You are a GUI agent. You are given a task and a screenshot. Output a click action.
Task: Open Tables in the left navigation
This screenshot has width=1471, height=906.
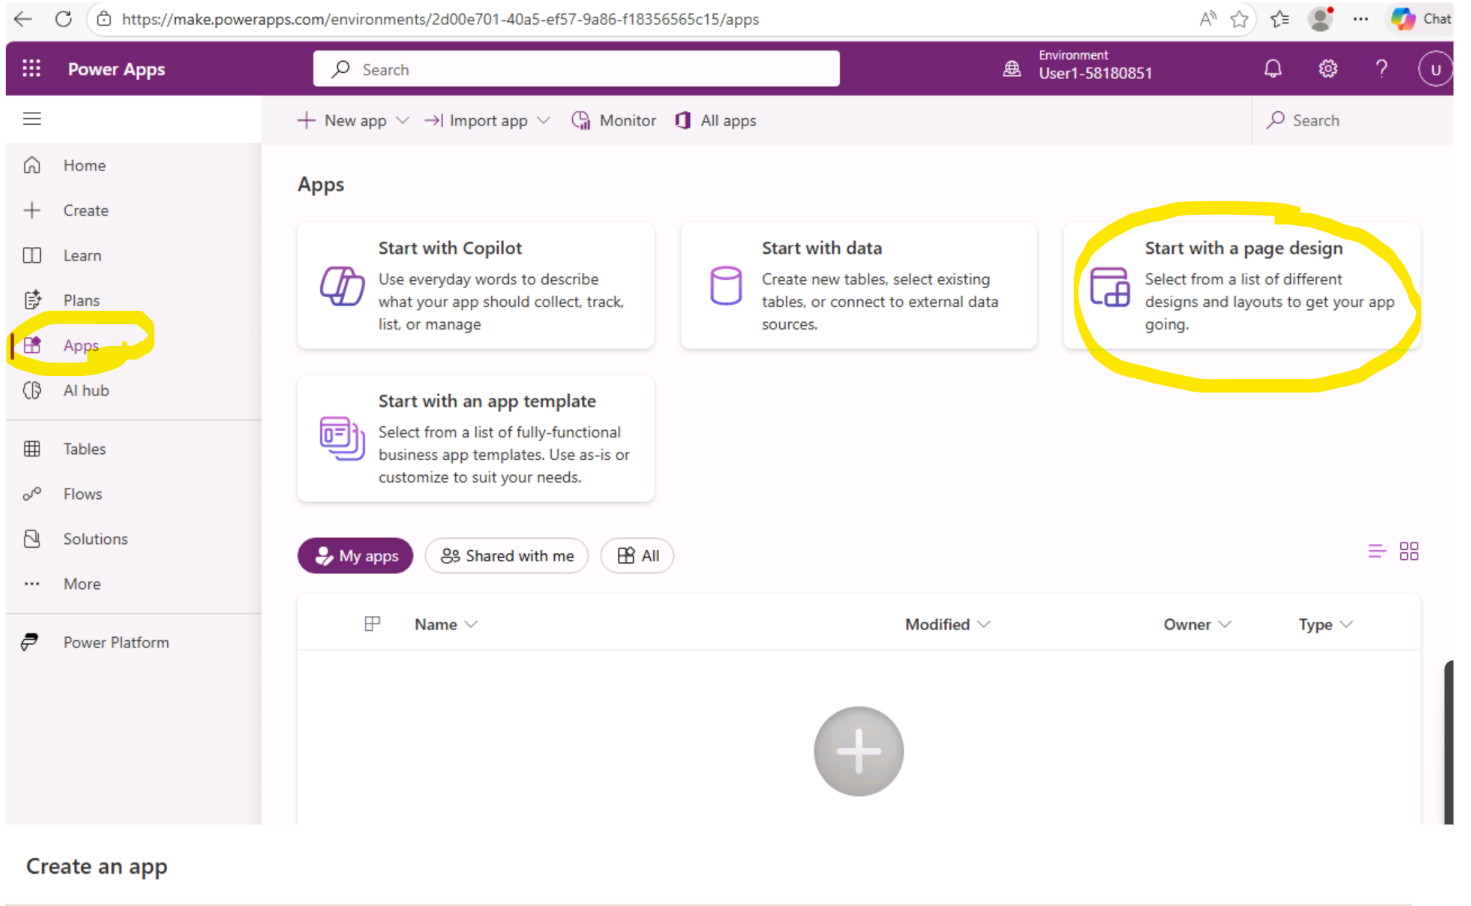click(84, 449)
